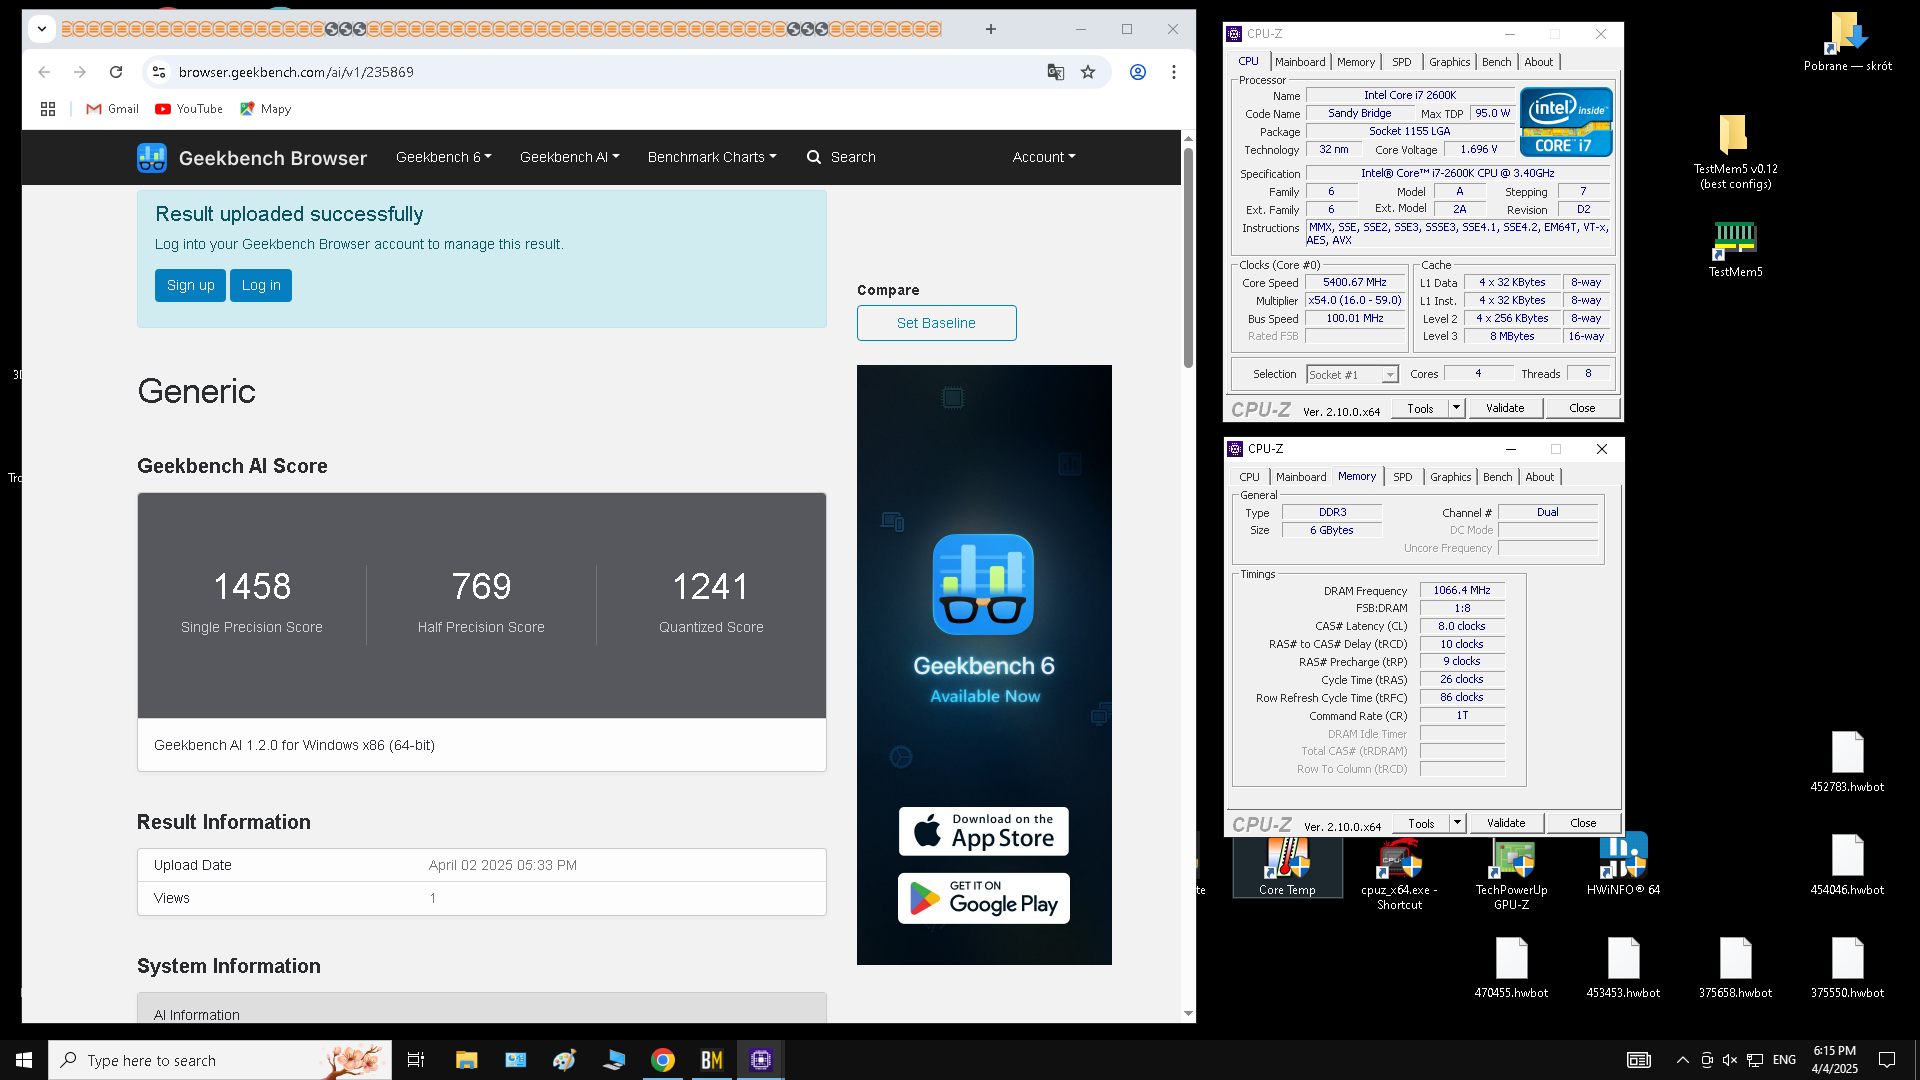Open Graphics tab in lower CPU-Z
Screen dimensions: 1920x1080
click(x=1450, y=477)
